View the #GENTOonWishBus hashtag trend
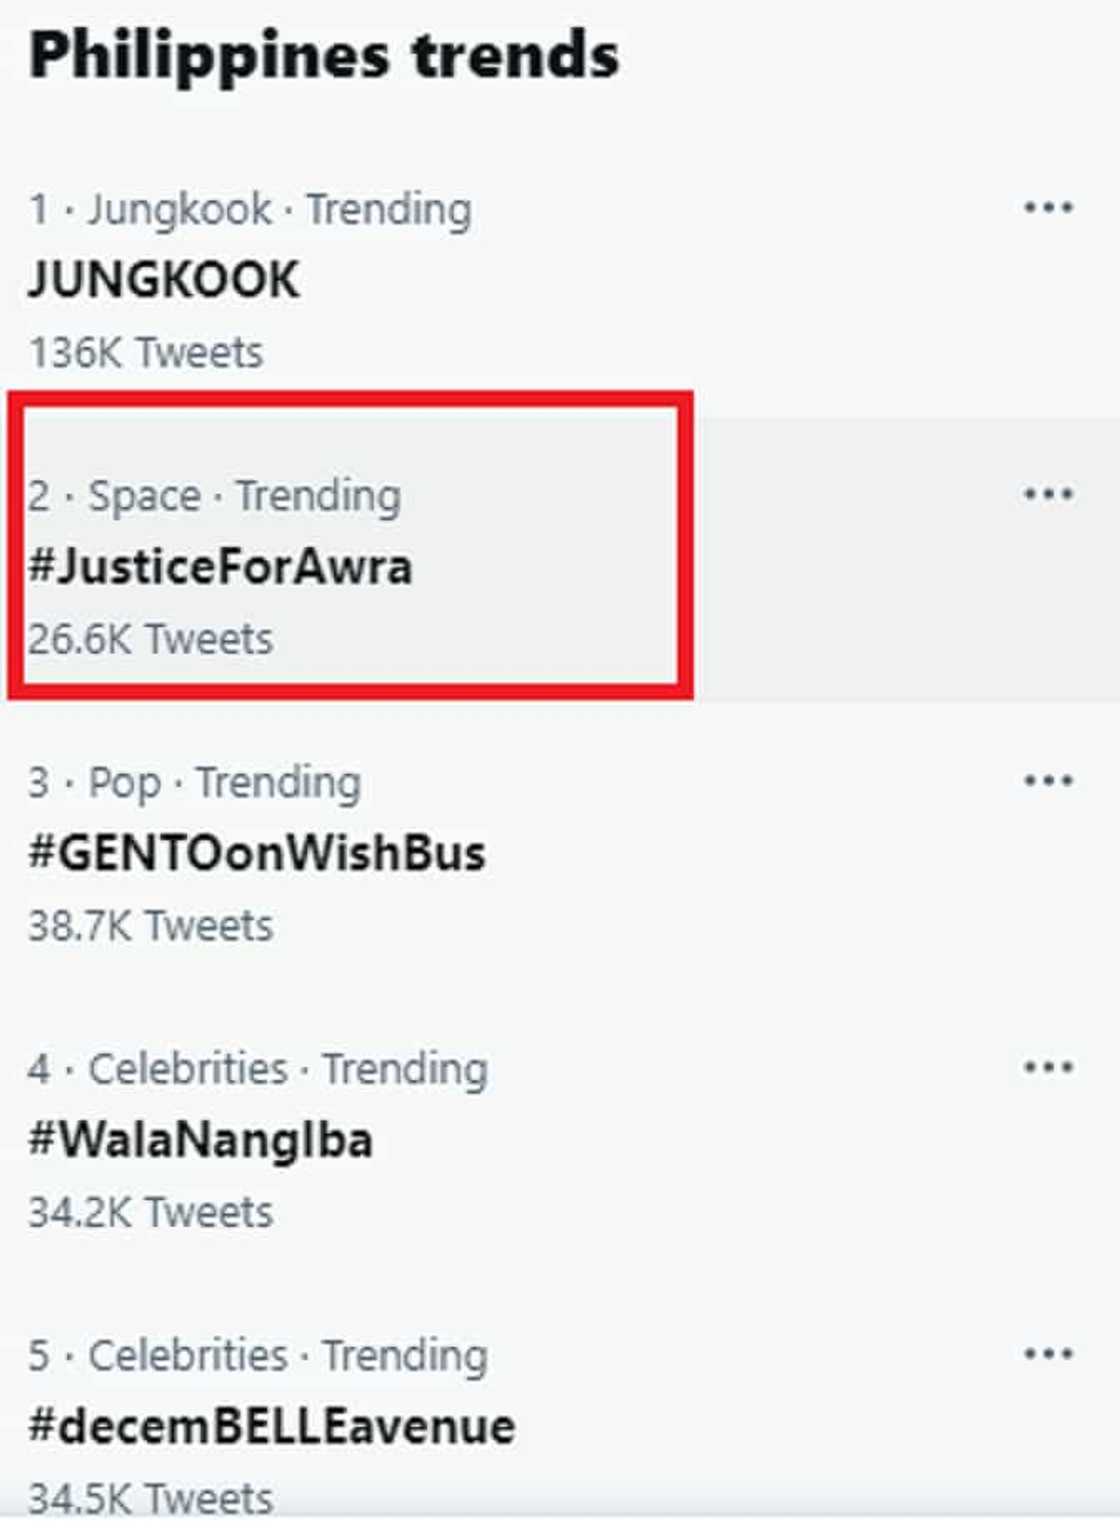This screenshot has width=1120, height=1533. [x=257, y=853]
